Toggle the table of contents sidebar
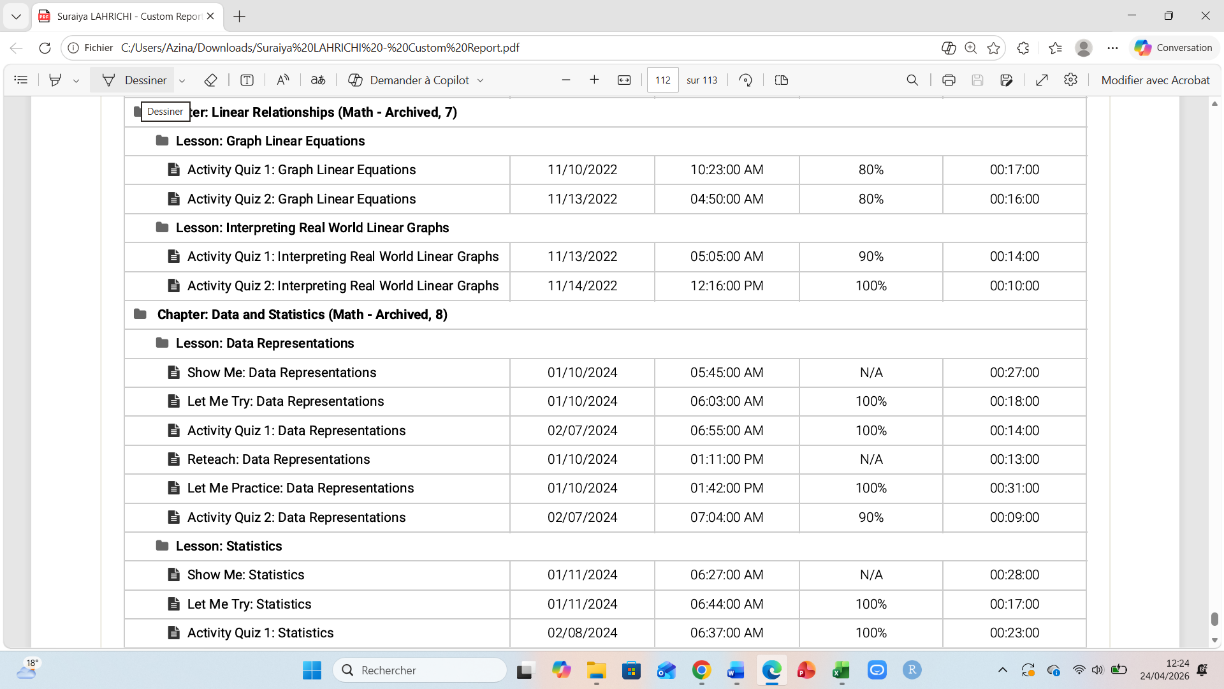This screenshot has width=1224, height=689. (21, 80)
